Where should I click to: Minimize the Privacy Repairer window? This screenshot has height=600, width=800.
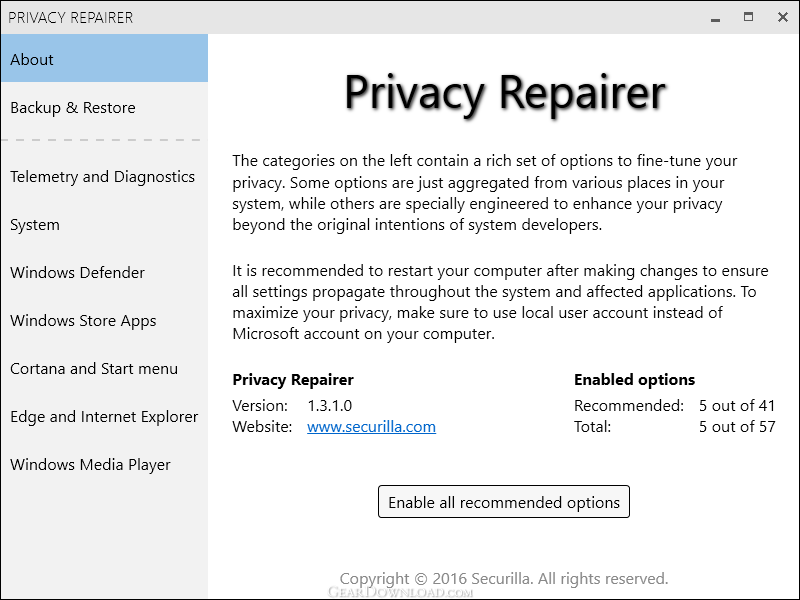click(x=715, y=18)
